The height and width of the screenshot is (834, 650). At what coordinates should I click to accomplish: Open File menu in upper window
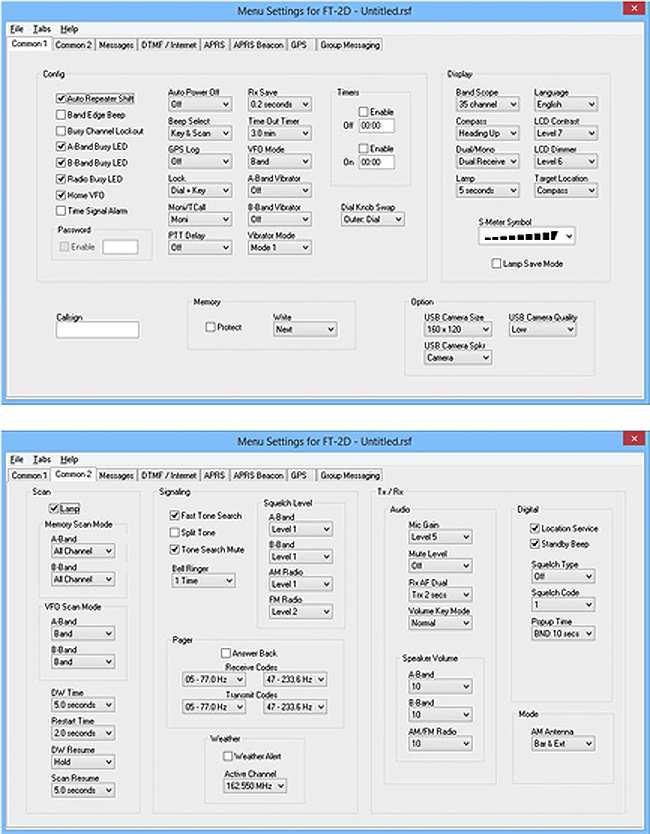click(x=16, y=29)
